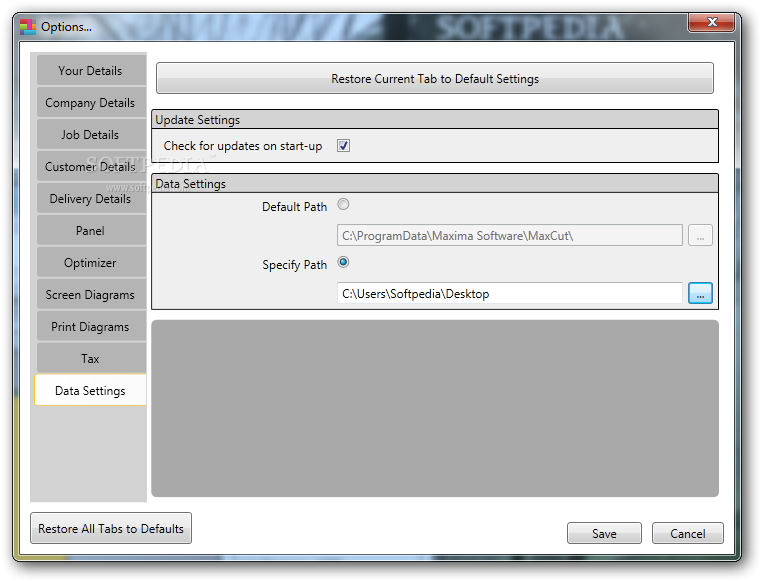Click the Update Settings header
Screen dimensions: 762x582
(x=435, y=120)
